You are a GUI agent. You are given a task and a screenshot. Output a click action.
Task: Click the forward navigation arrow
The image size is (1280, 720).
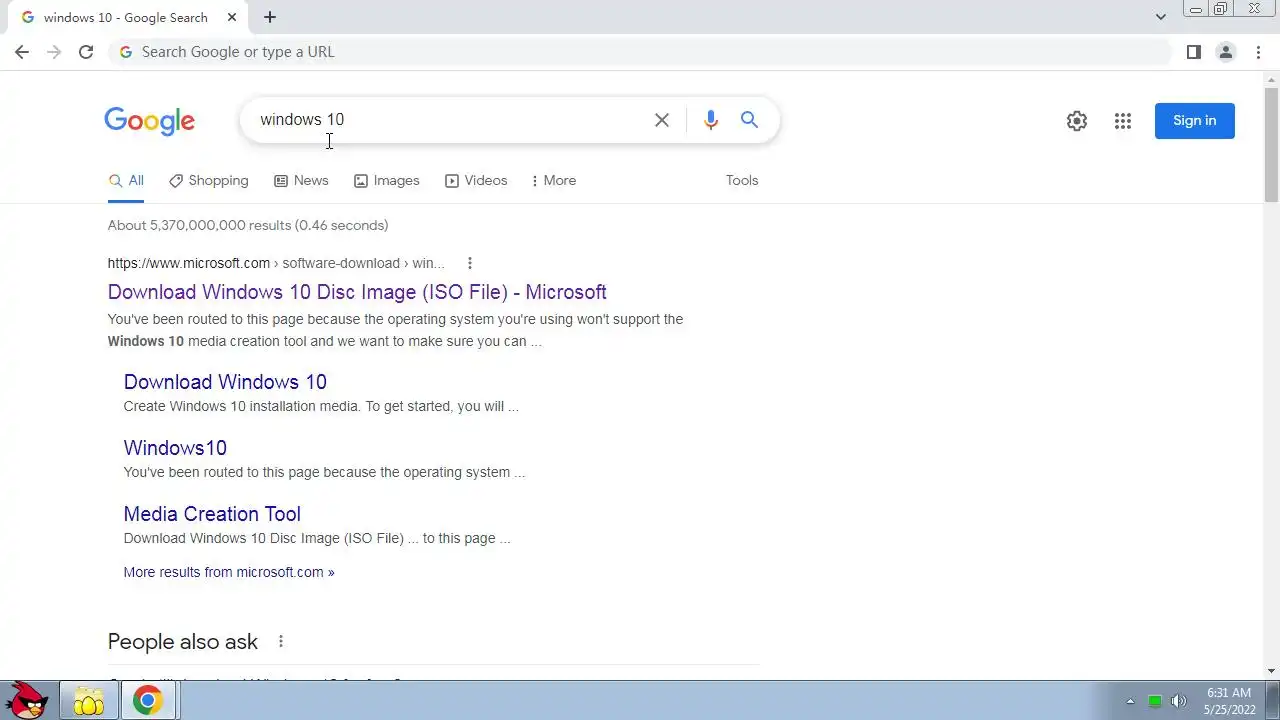54,52
